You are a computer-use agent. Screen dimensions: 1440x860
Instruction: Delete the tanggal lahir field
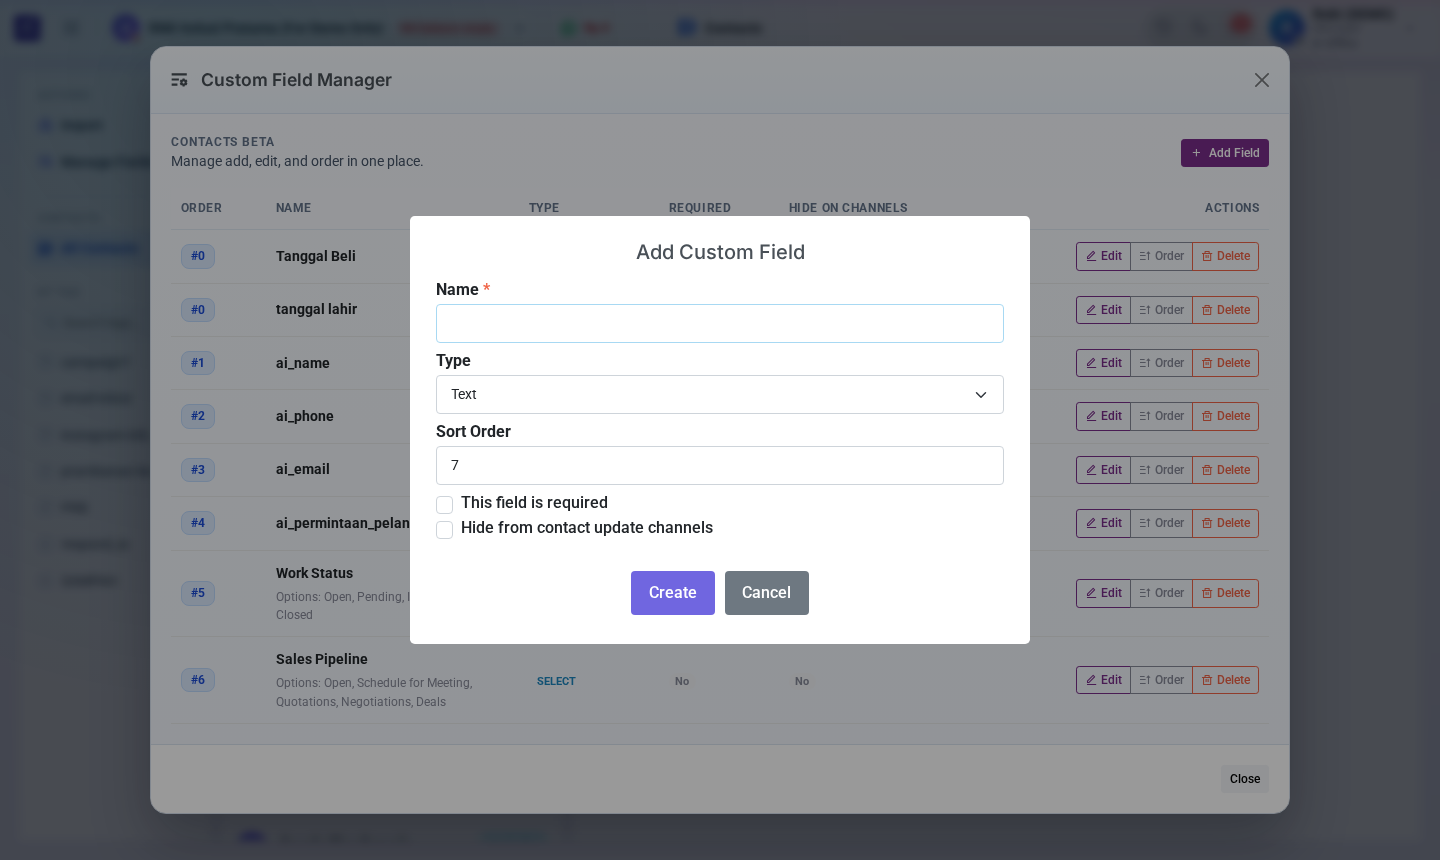pyautogui.click(x=1226, y=310)
